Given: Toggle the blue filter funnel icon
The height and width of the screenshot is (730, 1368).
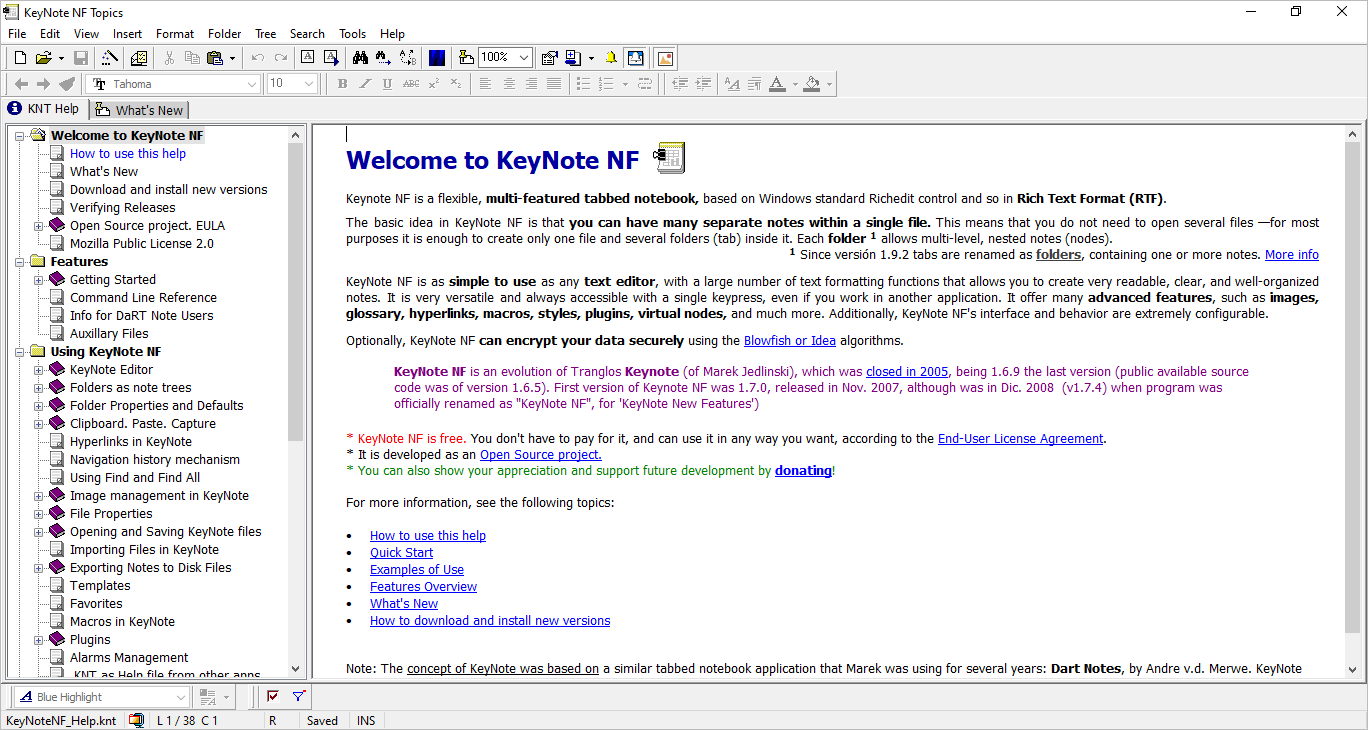Looking at the screenshot, I should point(298,697).
